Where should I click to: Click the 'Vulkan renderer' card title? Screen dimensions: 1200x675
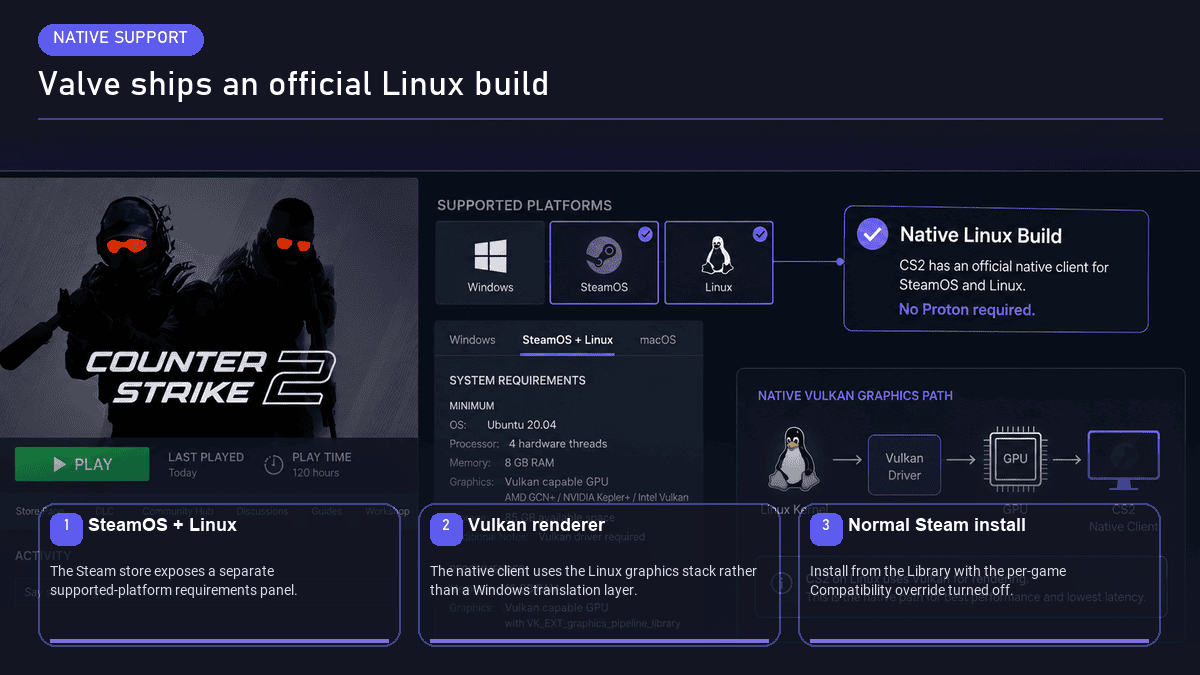(536, 525)
